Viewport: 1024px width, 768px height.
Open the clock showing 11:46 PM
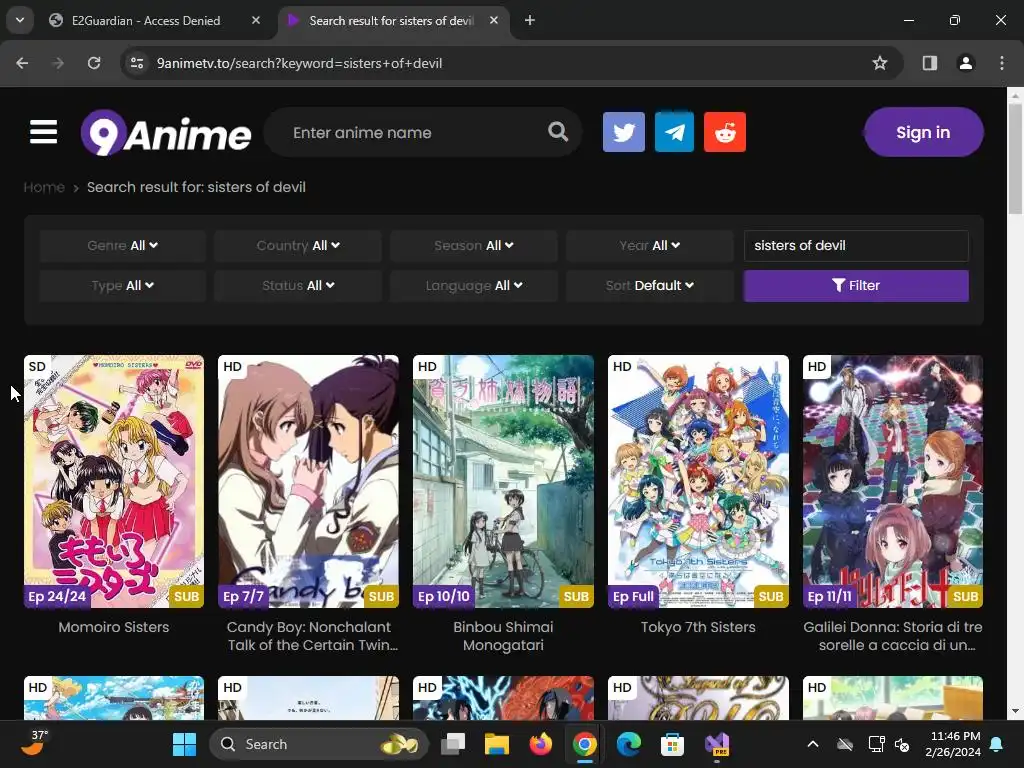(953, 744)
